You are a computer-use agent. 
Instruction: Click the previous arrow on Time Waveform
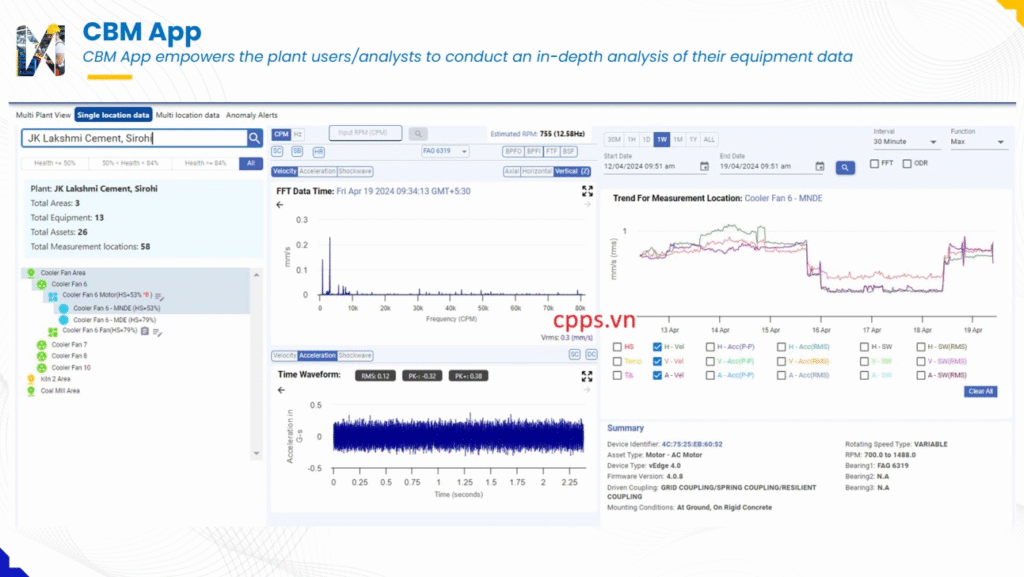(x=280, y=390)
